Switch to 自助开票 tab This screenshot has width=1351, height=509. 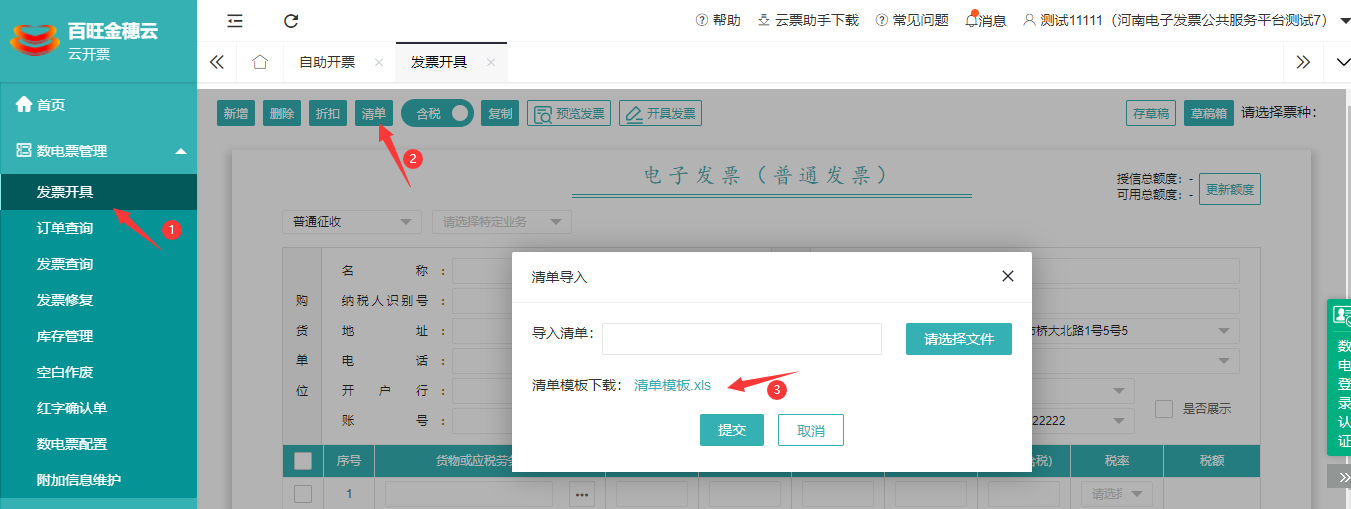327,62
